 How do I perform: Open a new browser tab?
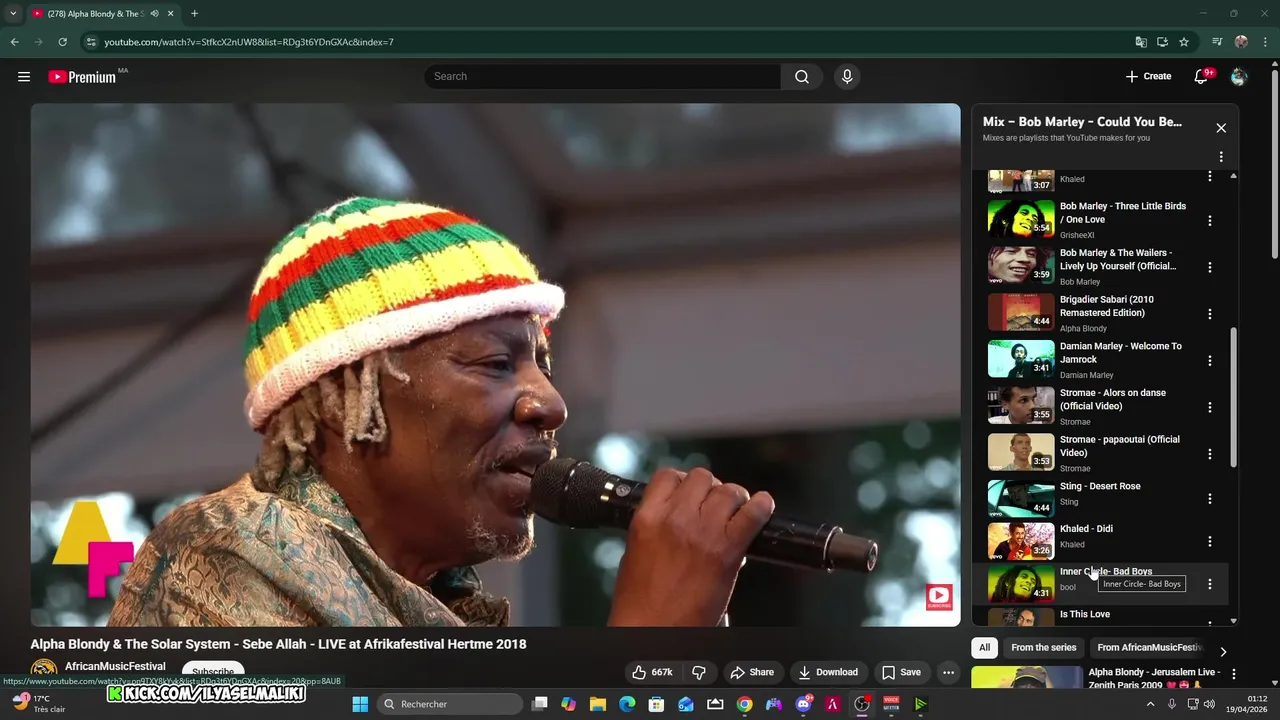coord(194,14)
